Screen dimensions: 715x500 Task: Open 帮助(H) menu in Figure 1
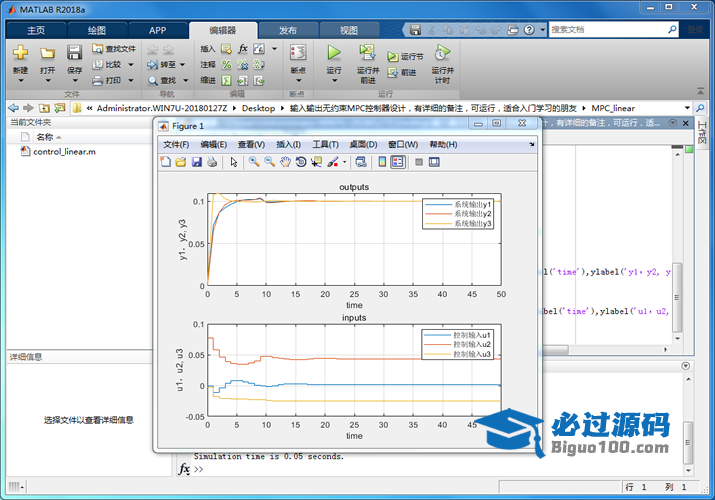click(443, 144)
